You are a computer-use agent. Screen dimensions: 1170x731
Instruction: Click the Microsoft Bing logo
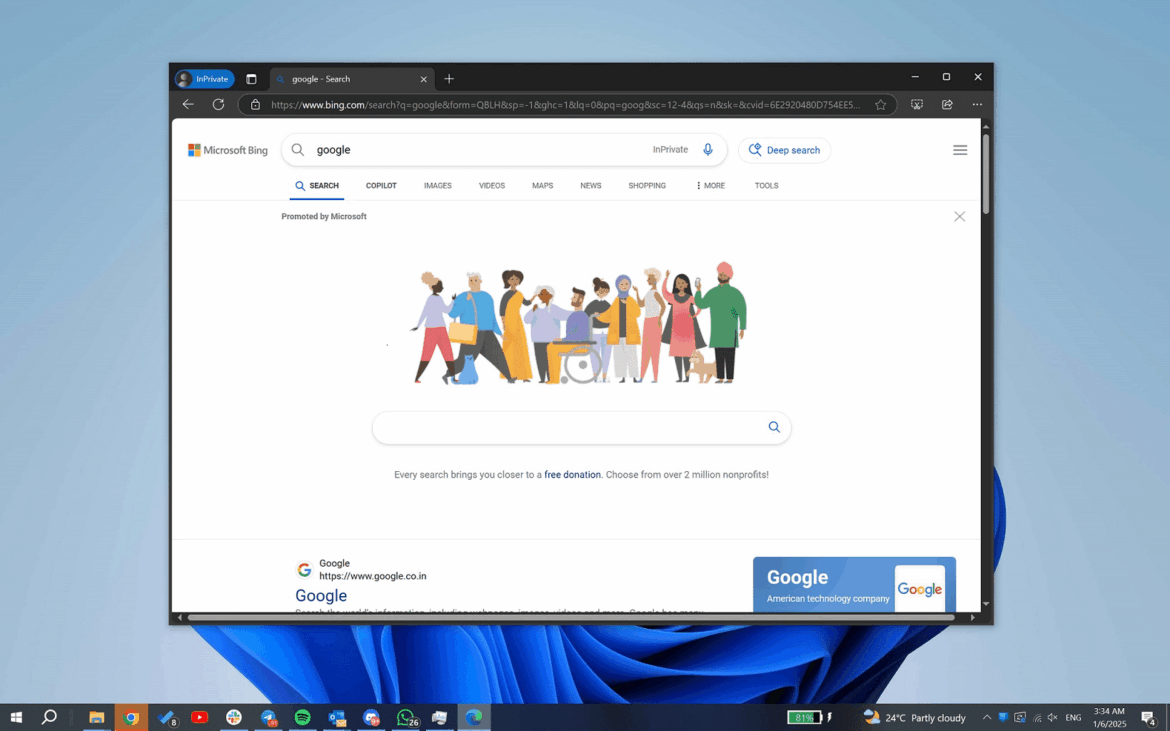pos(227,149)
